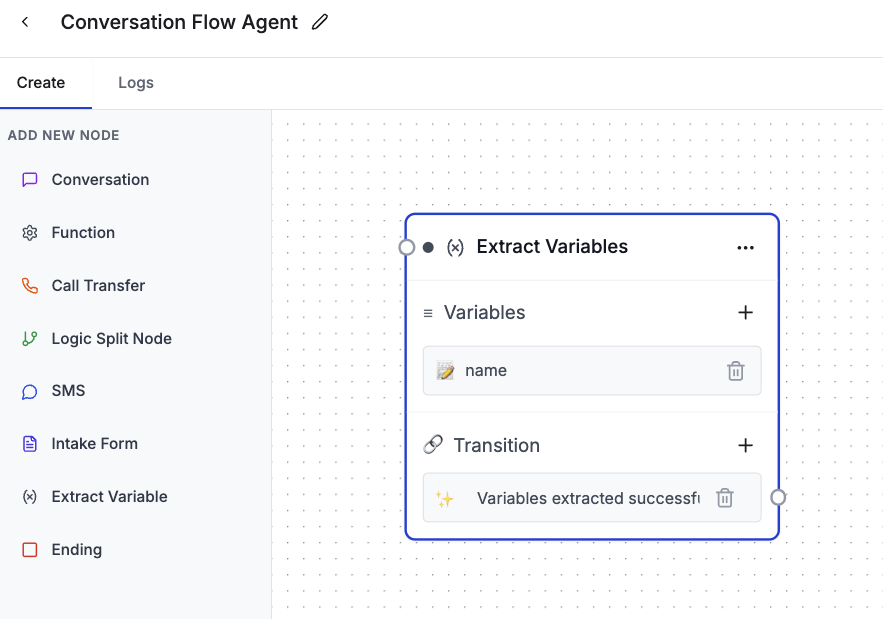Click the Variables section heading

coord(484,313)
